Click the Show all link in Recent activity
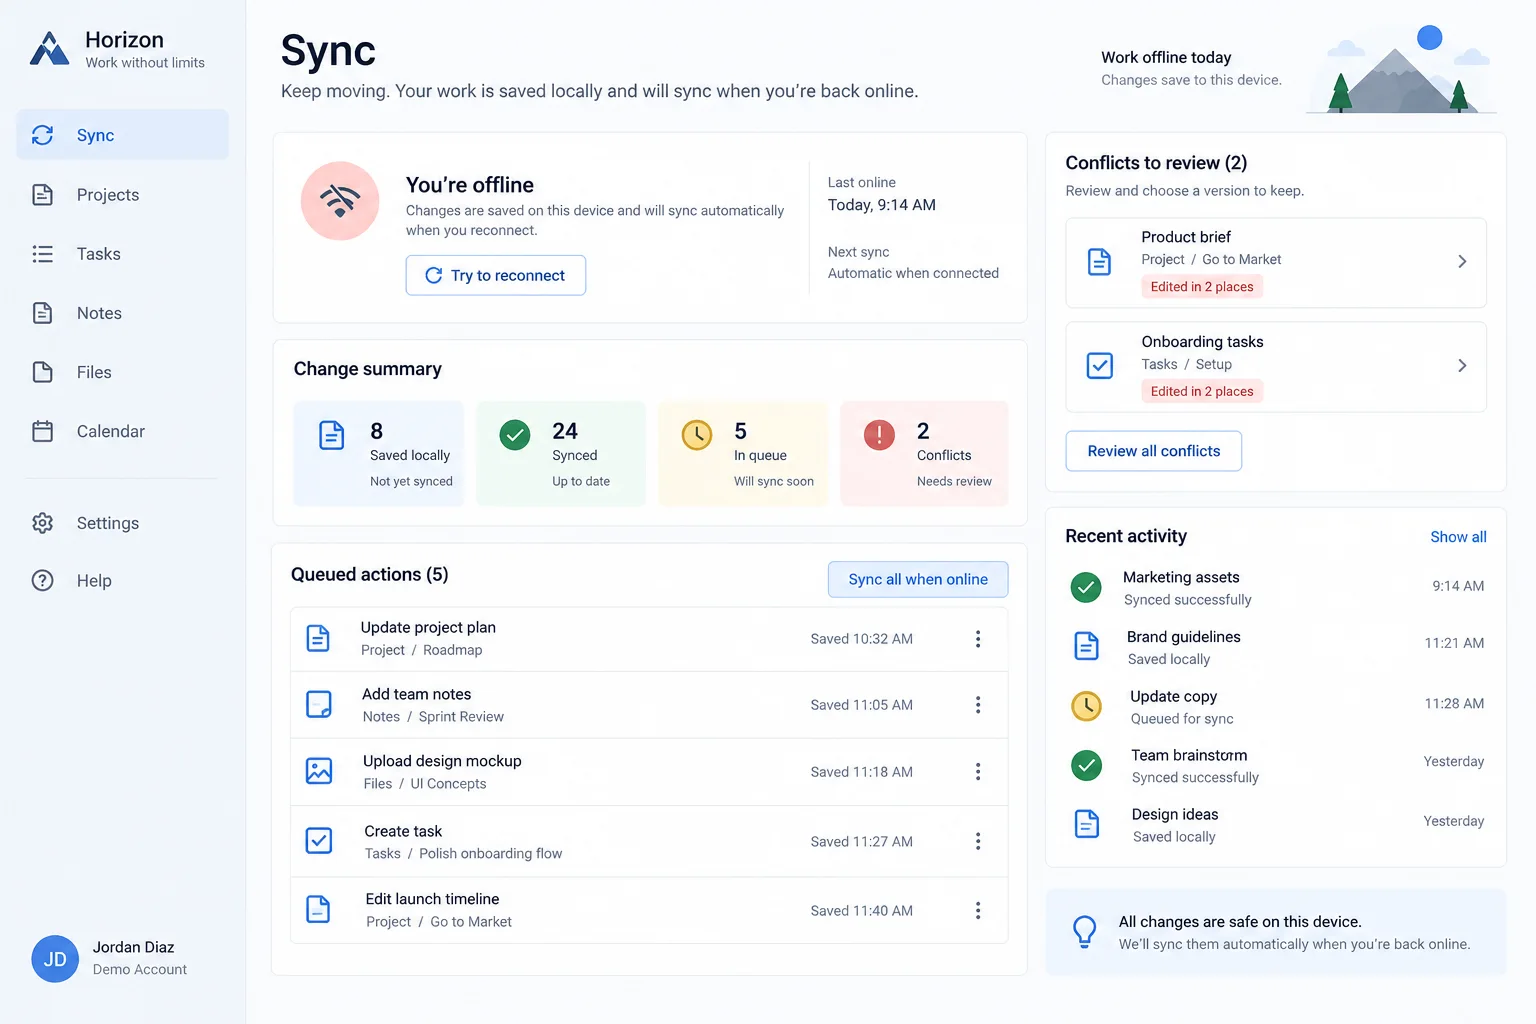1536x1024 pixels. coord(1458,537)
